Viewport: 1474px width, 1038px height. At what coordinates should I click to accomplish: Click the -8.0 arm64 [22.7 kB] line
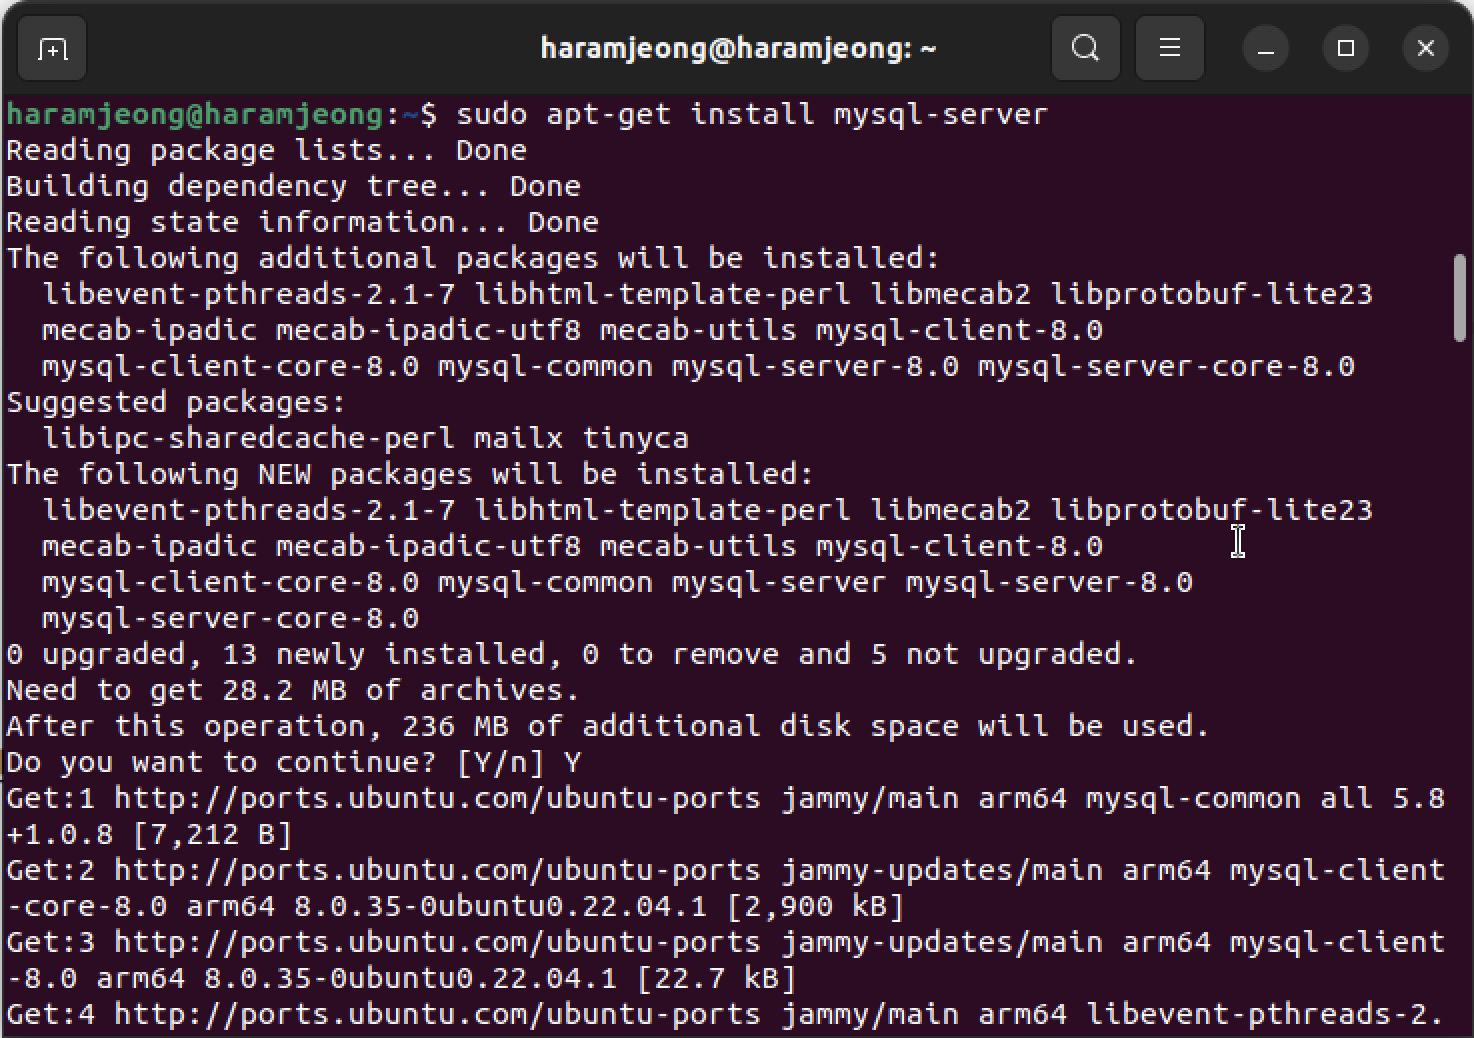[x=401, y=978]
